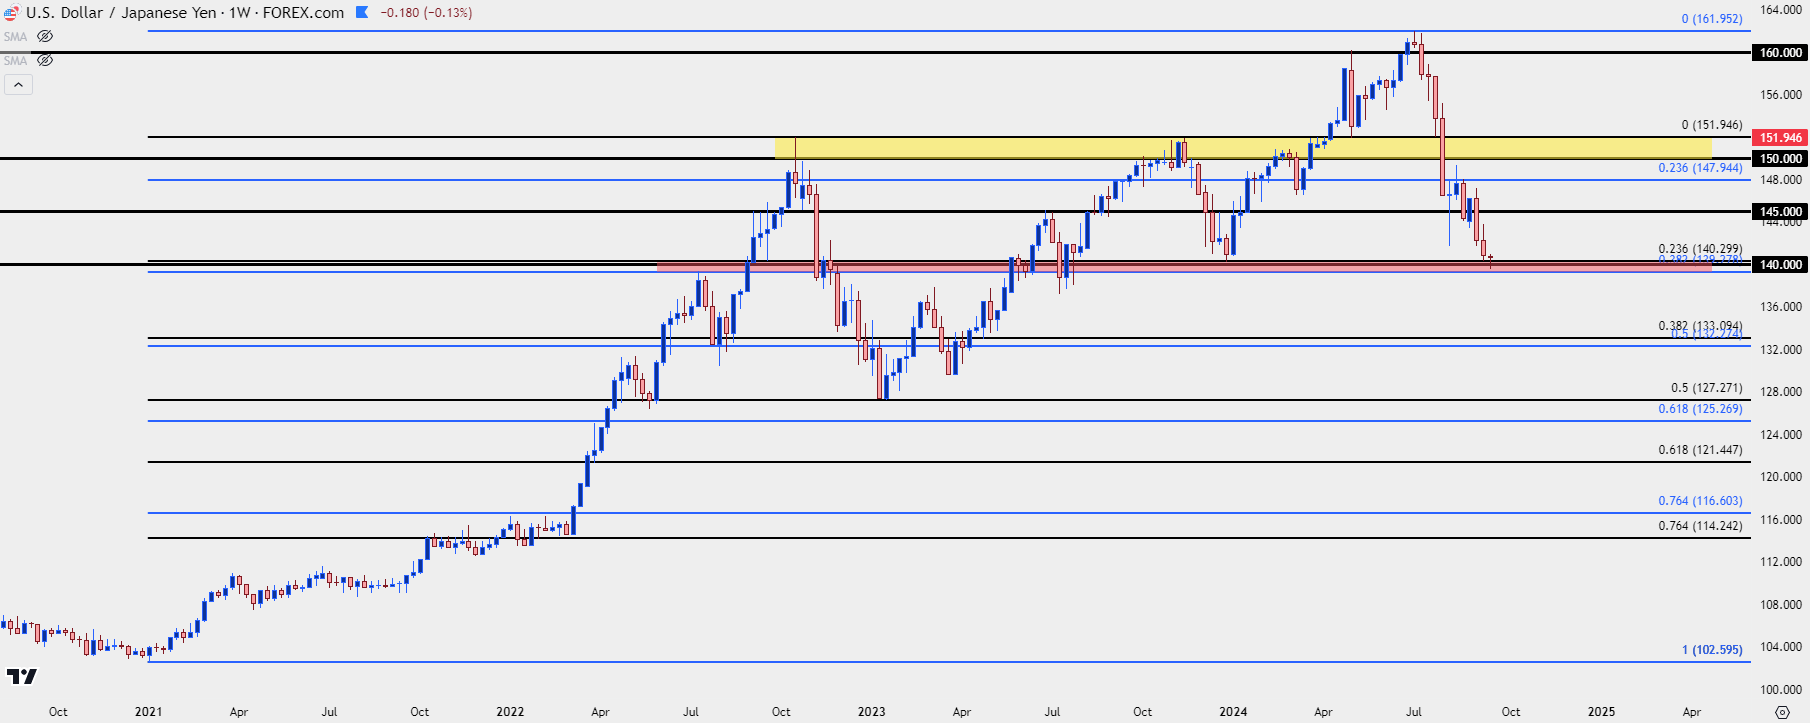The image size is (1810, 723).
Task: Click 2023 on the time axis
Action: pos(871,712)
